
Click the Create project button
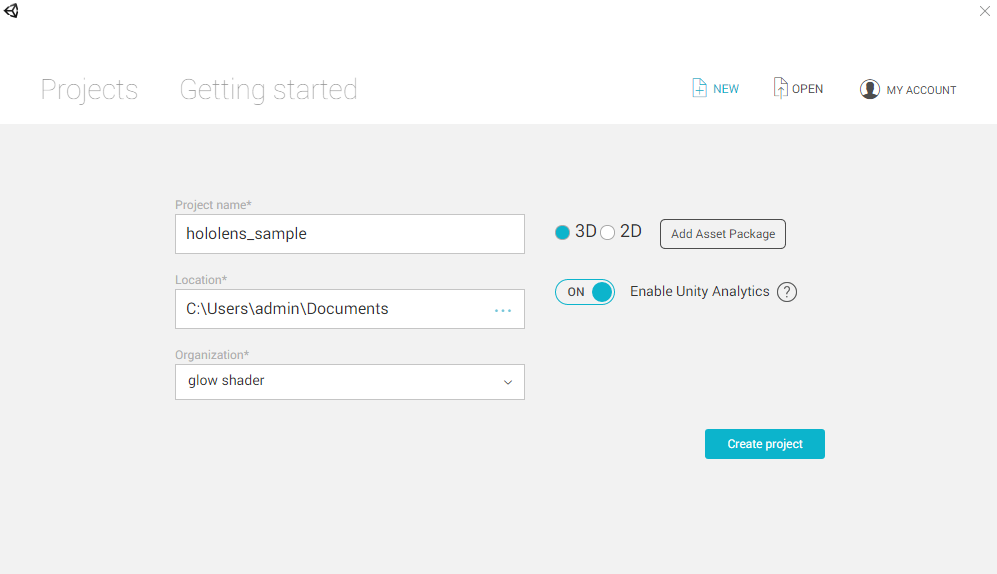pyautogui.click(x=764, y=444)
